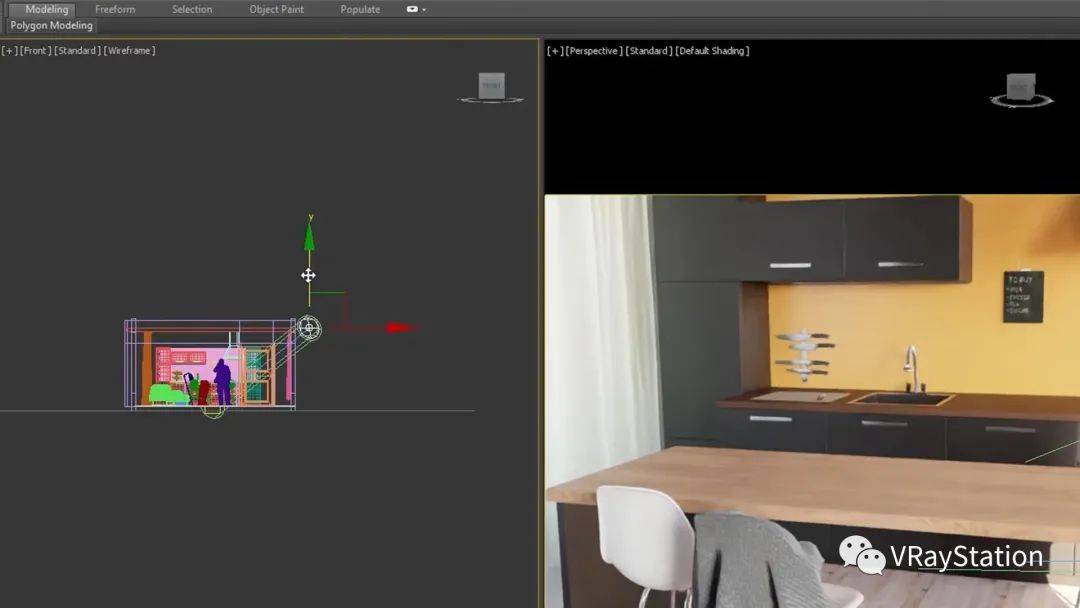This screenshot has width=1080, height=608.
Task: Open the Populate ribbon tab
Action: point(360,10)
